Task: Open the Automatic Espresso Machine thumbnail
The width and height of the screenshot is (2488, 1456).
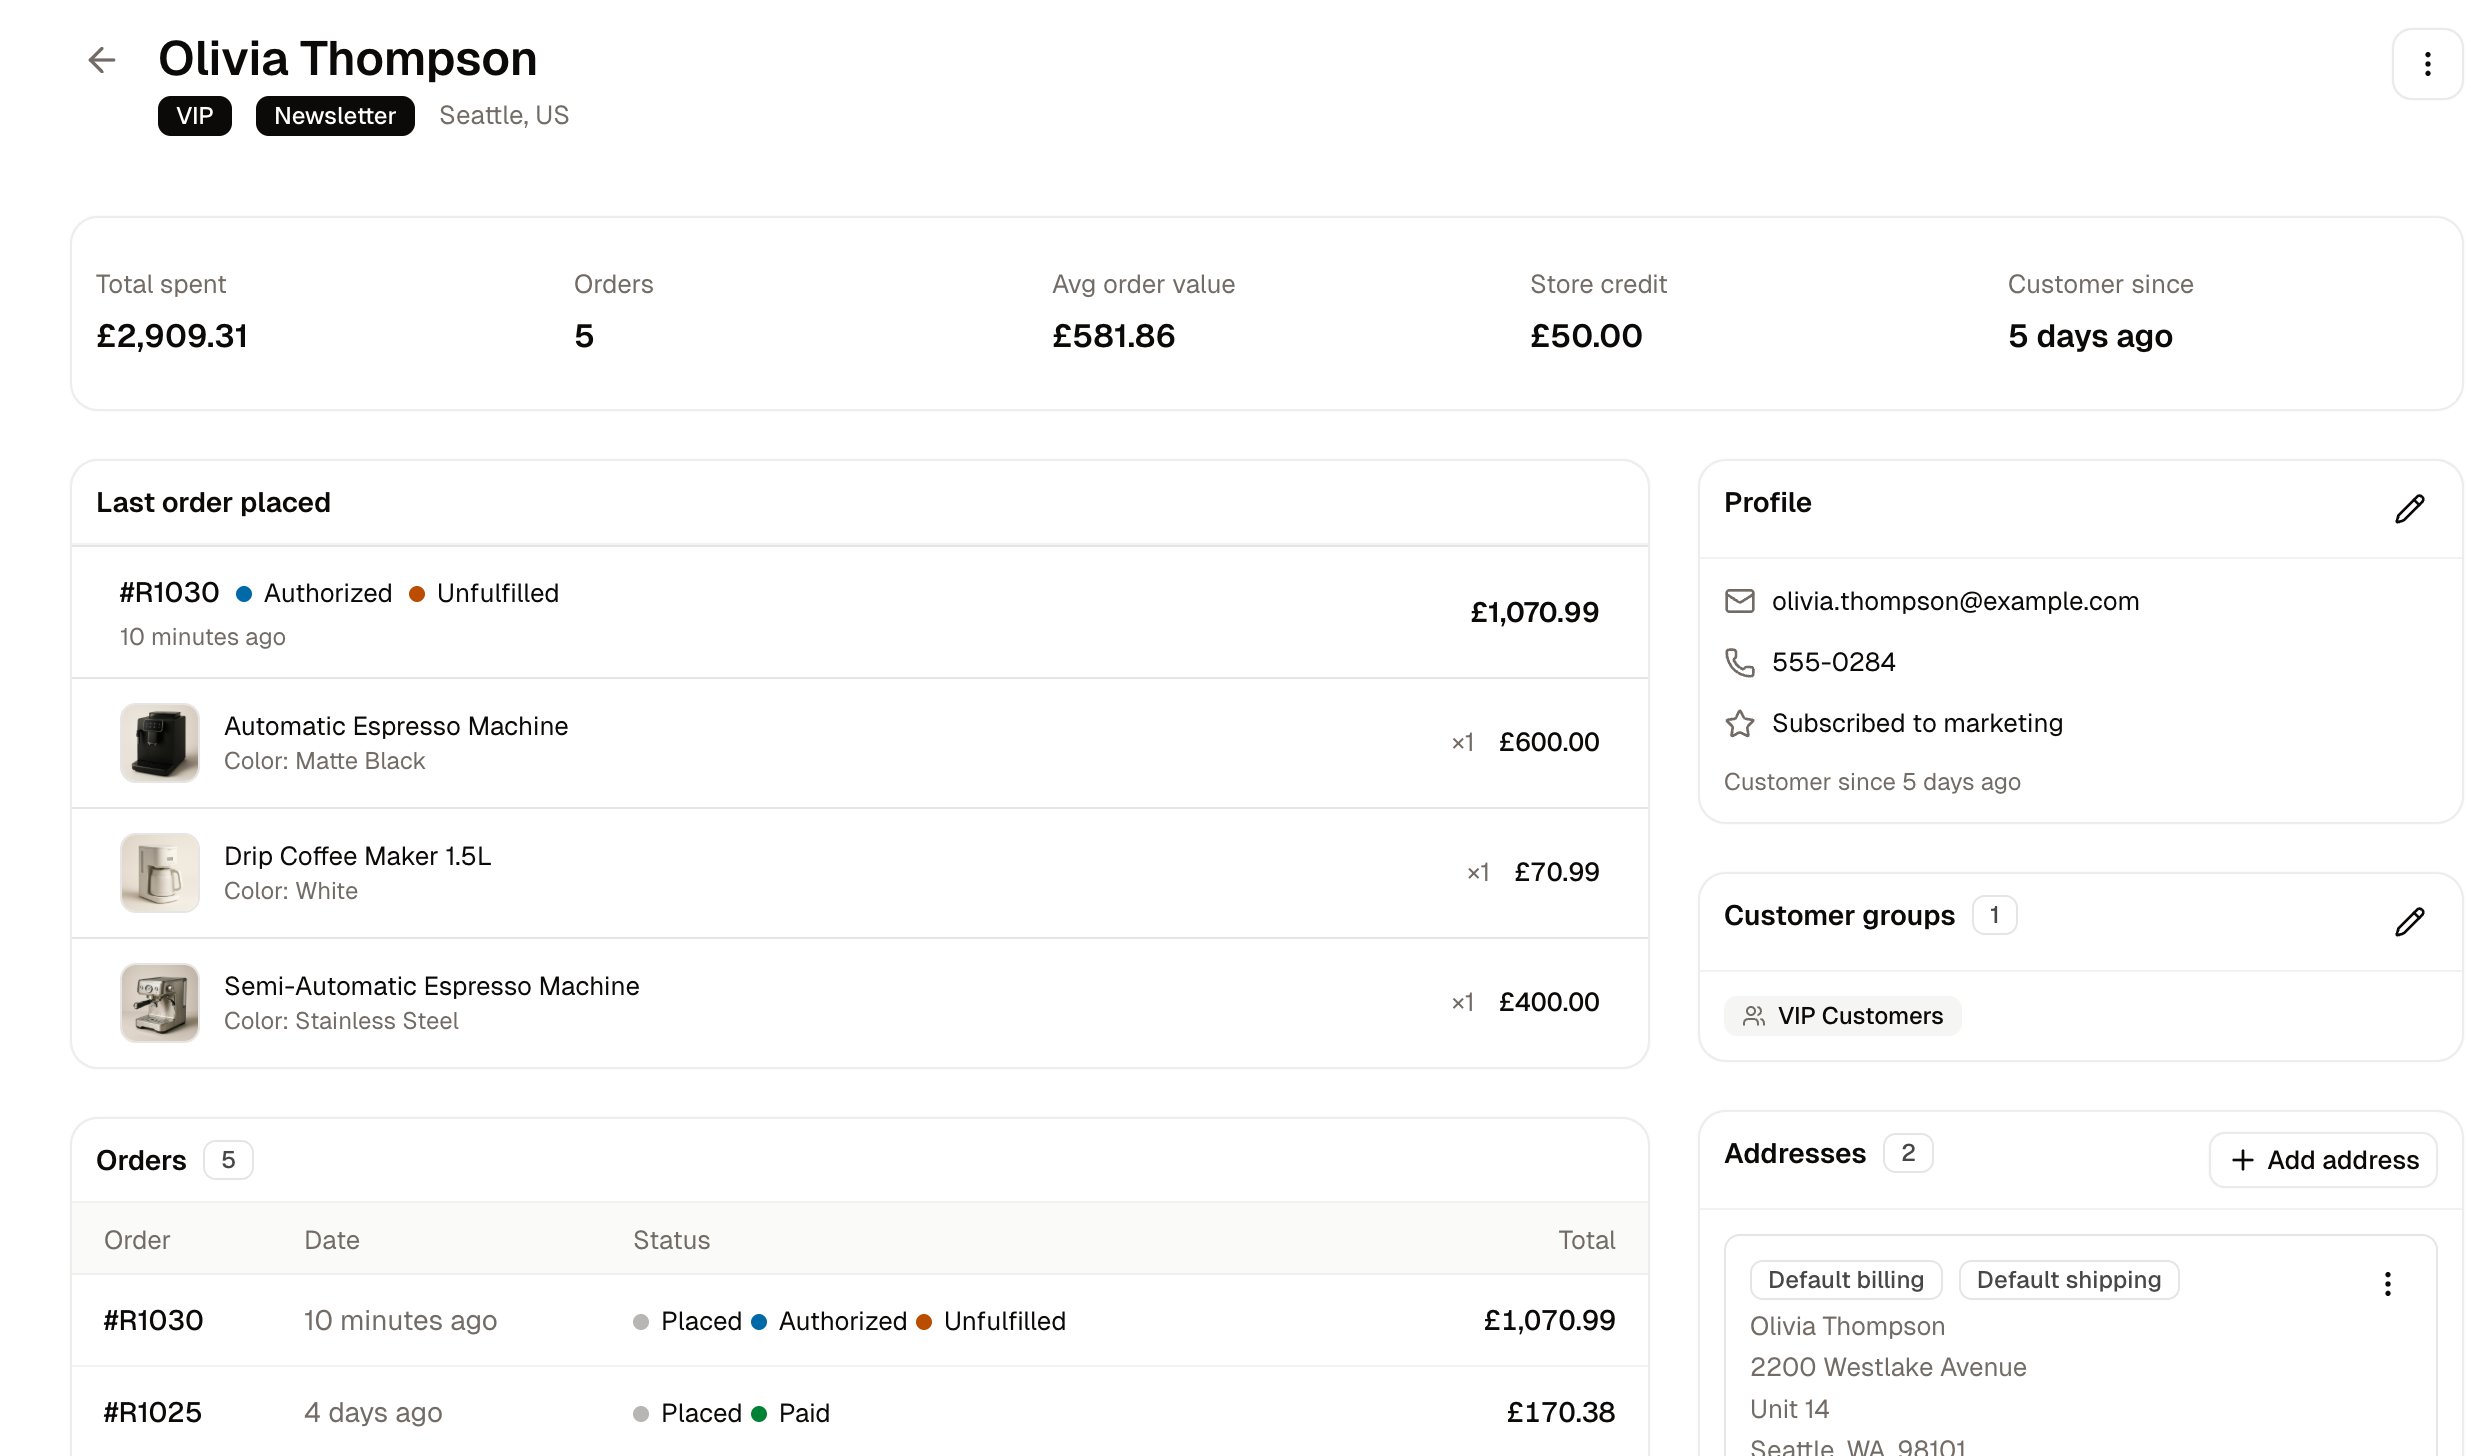Action: 160,743
